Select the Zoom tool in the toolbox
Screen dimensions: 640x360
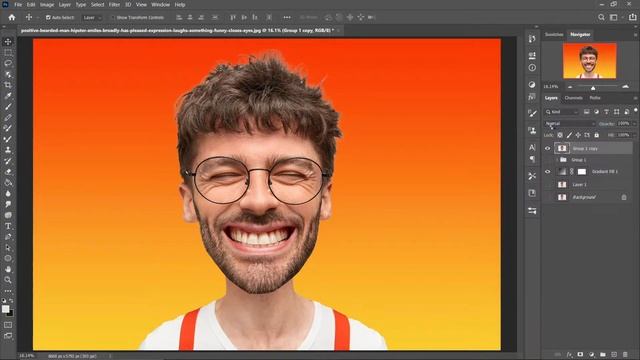[x=8, y=280]
